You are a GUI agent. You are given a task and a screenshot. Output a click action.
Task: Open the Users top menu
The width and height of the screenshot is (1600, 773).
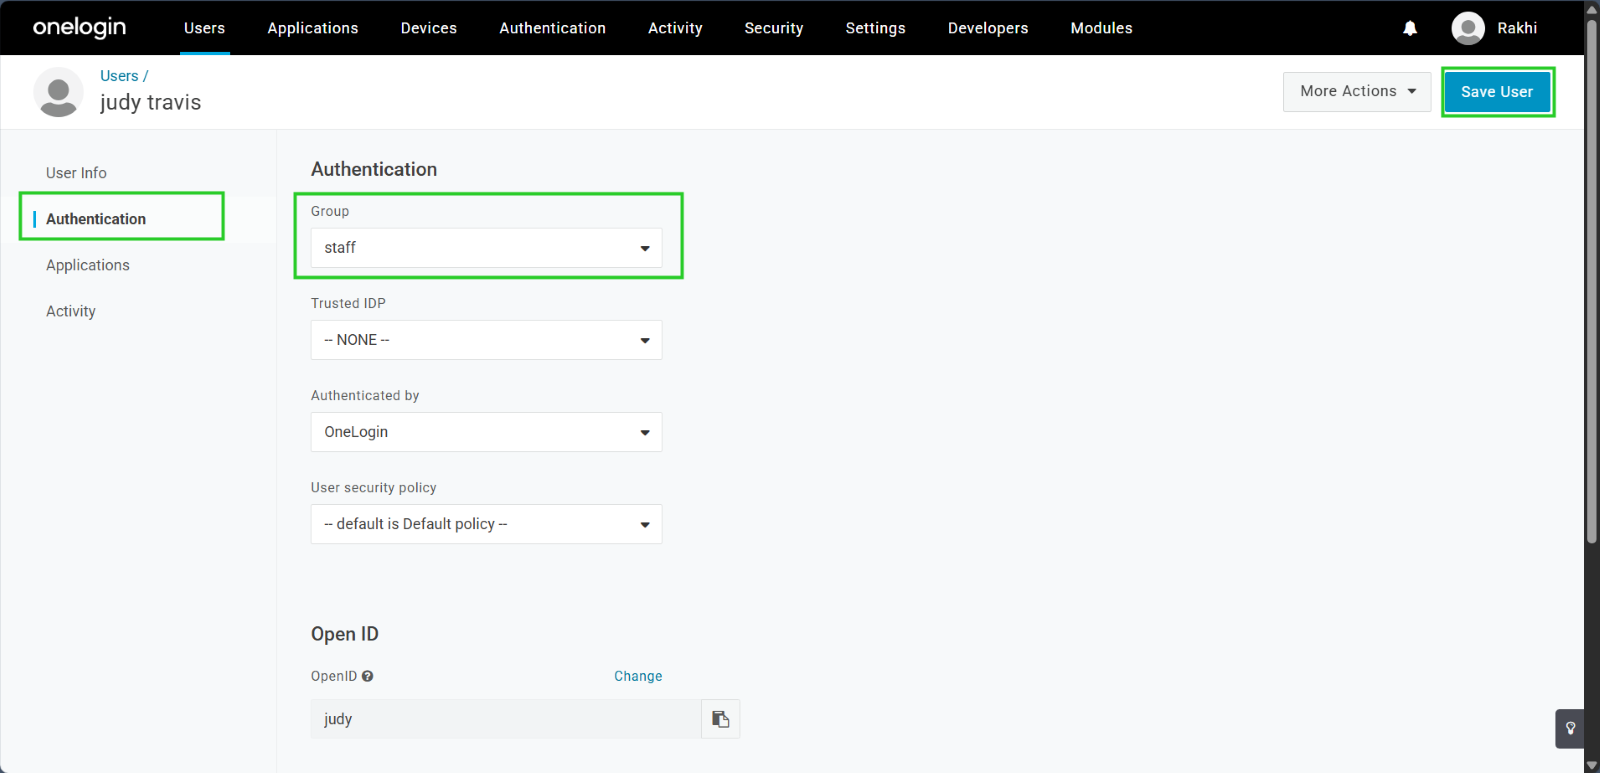[x=204, y=28]
